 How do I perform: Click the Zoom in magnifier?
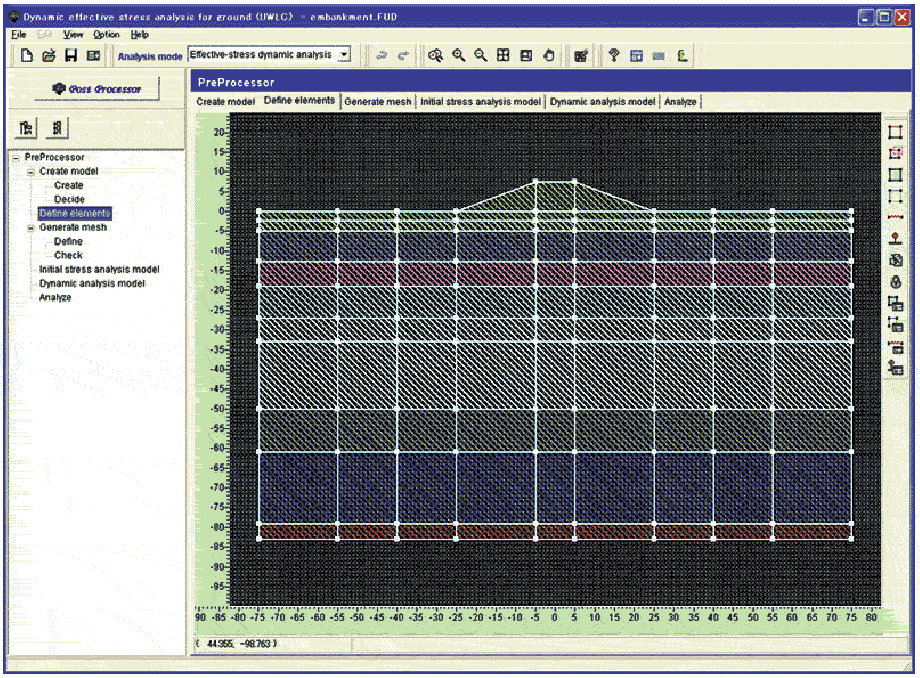coord(458,56)
